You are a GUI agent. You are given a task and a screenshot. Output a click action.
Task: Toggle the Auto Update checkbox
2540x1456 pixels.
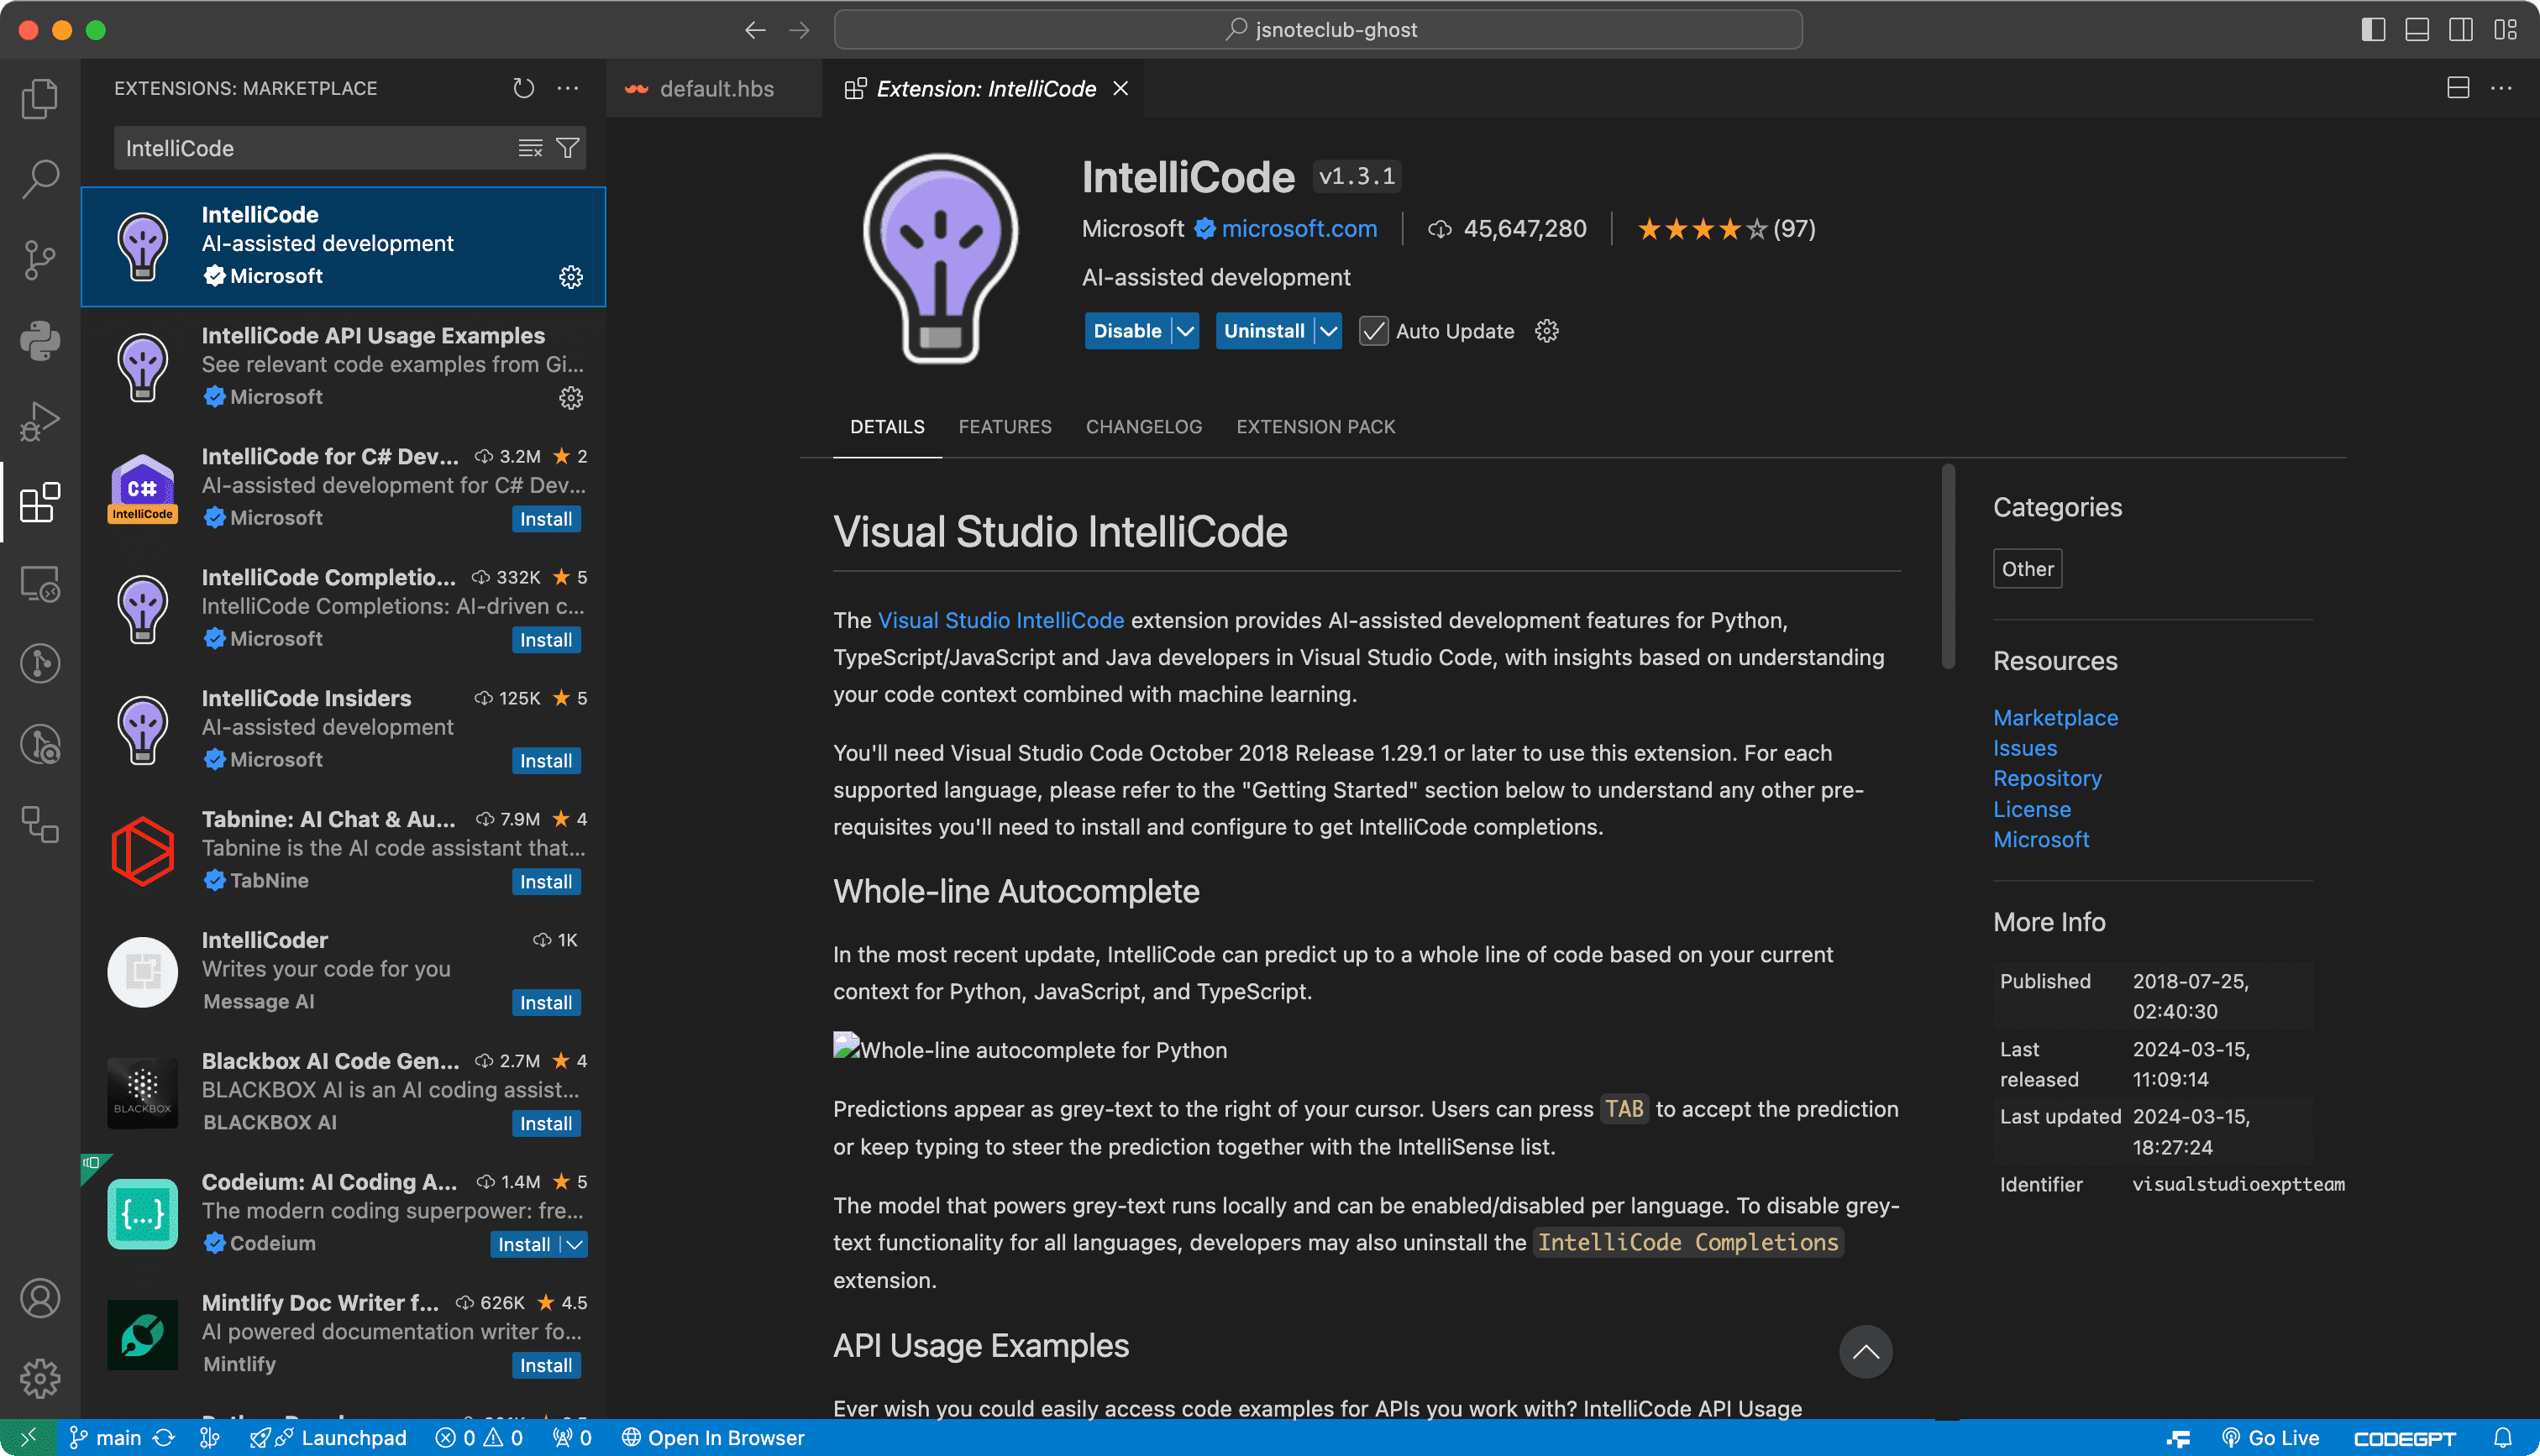(1373, 331)
